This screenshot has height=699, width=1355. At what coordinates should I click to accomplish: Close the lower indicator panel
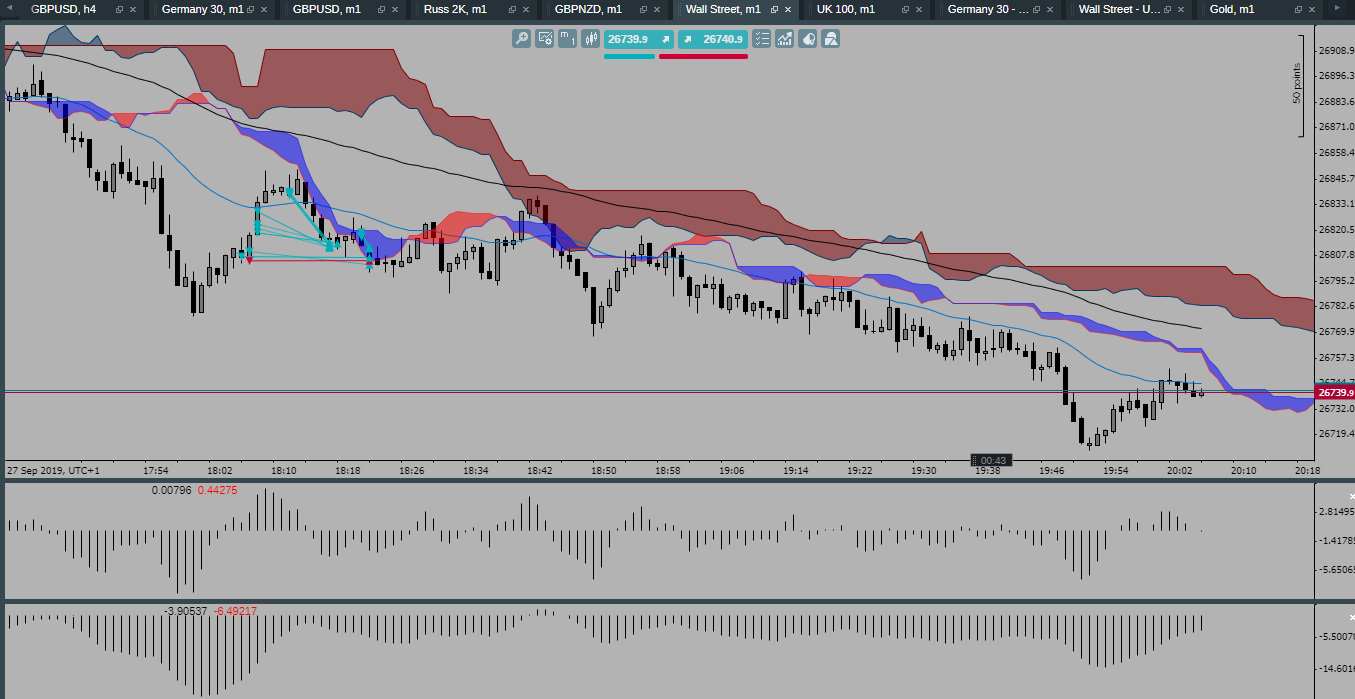point(1351,617)
